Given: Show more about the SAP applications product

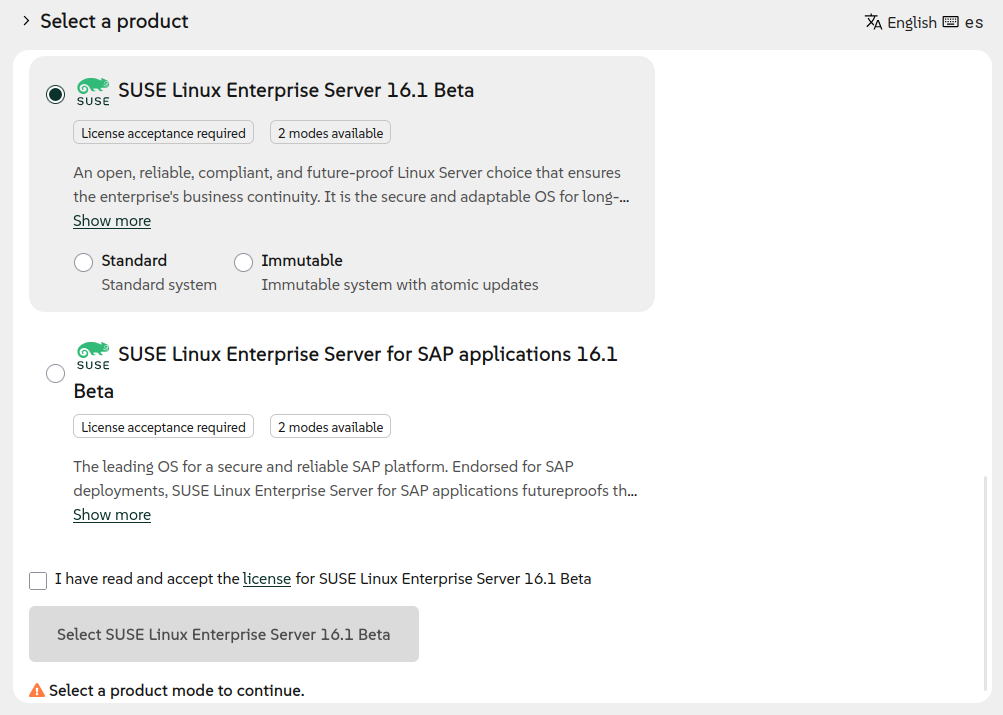Looking at the screenshot, I should click(111, 514).
